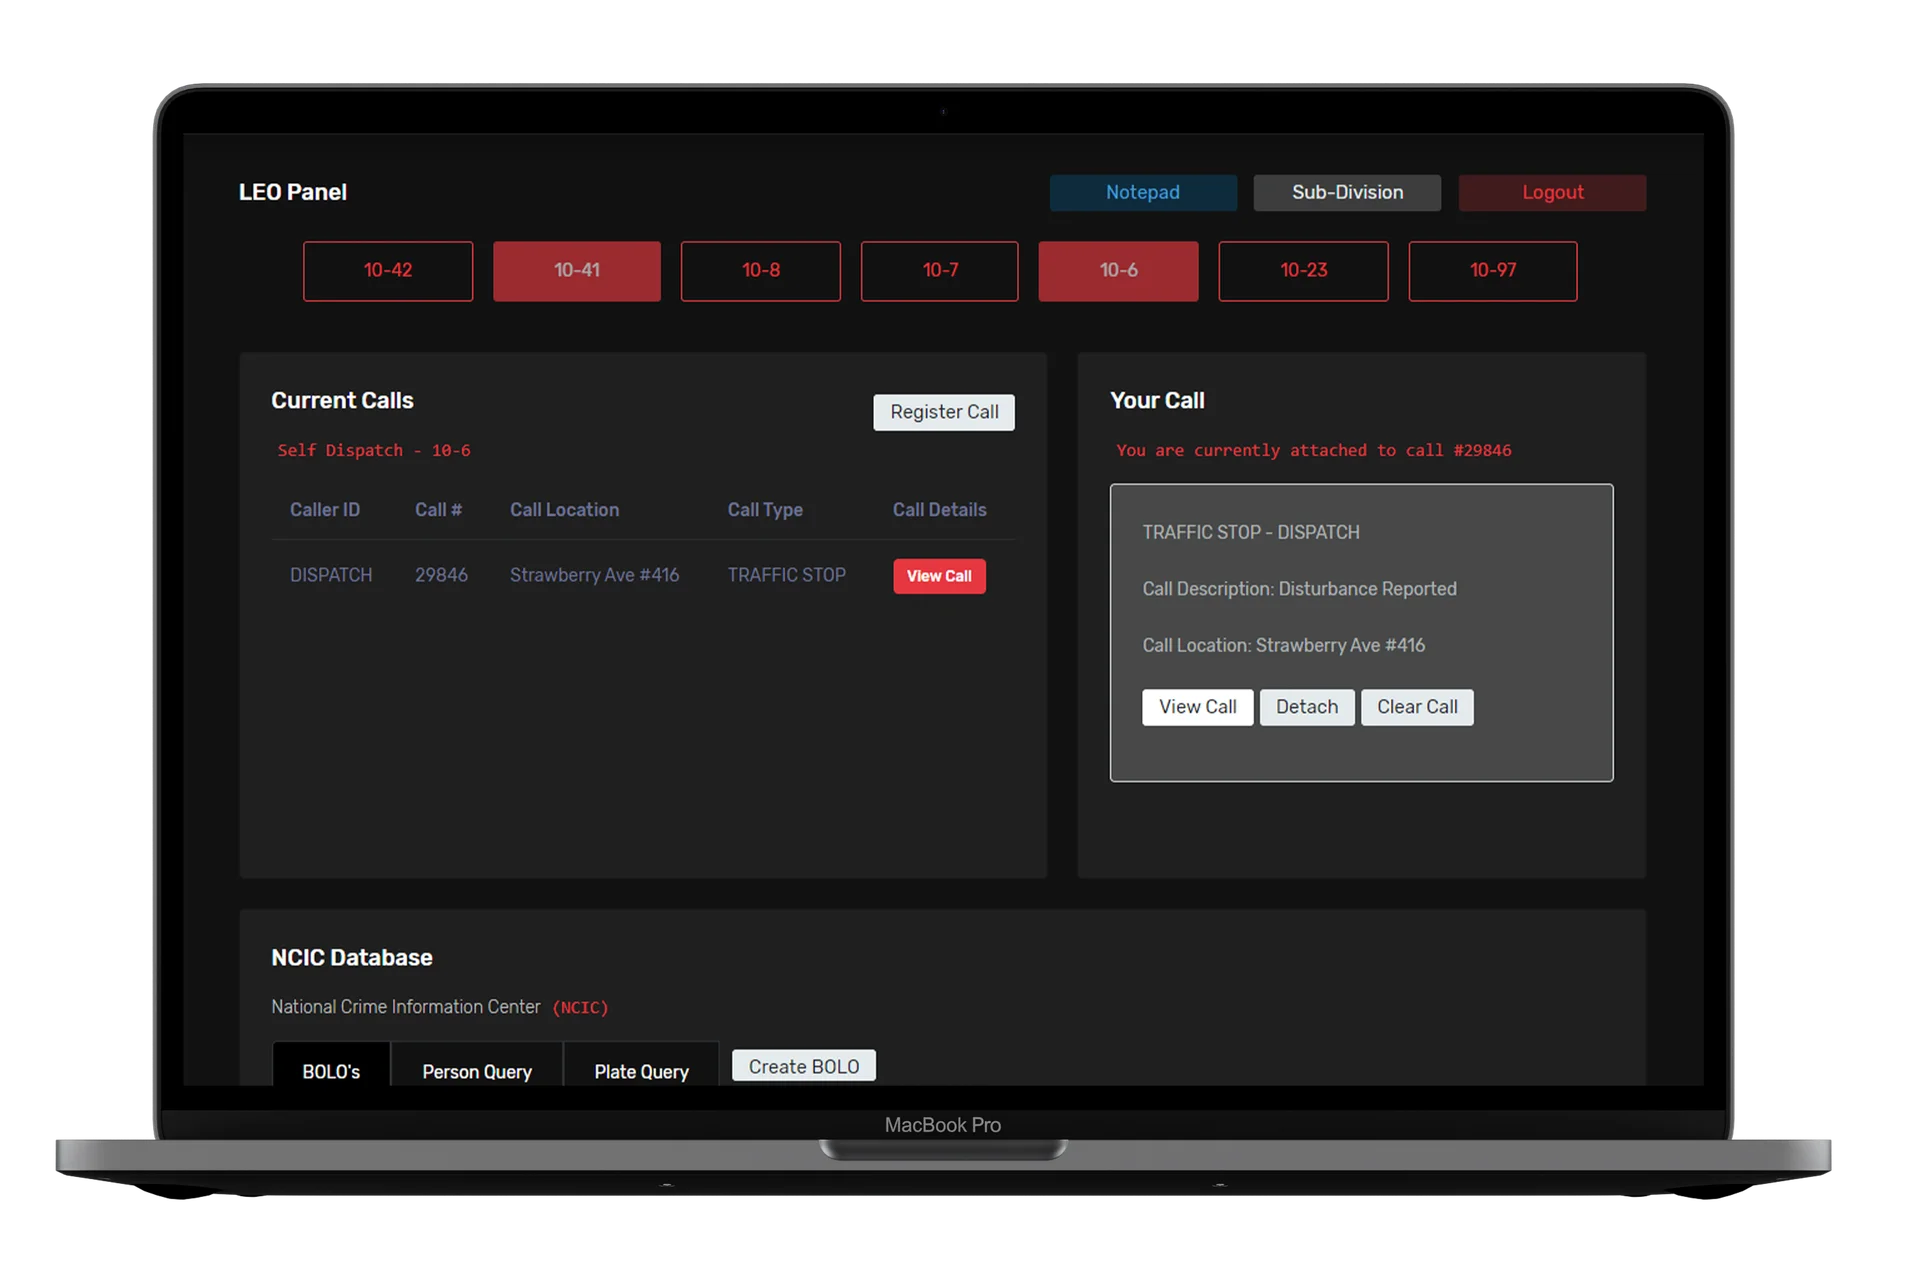View call 29846 from Current Calls table
Screen dimensions: 1920x1269
tap(938, 576)
